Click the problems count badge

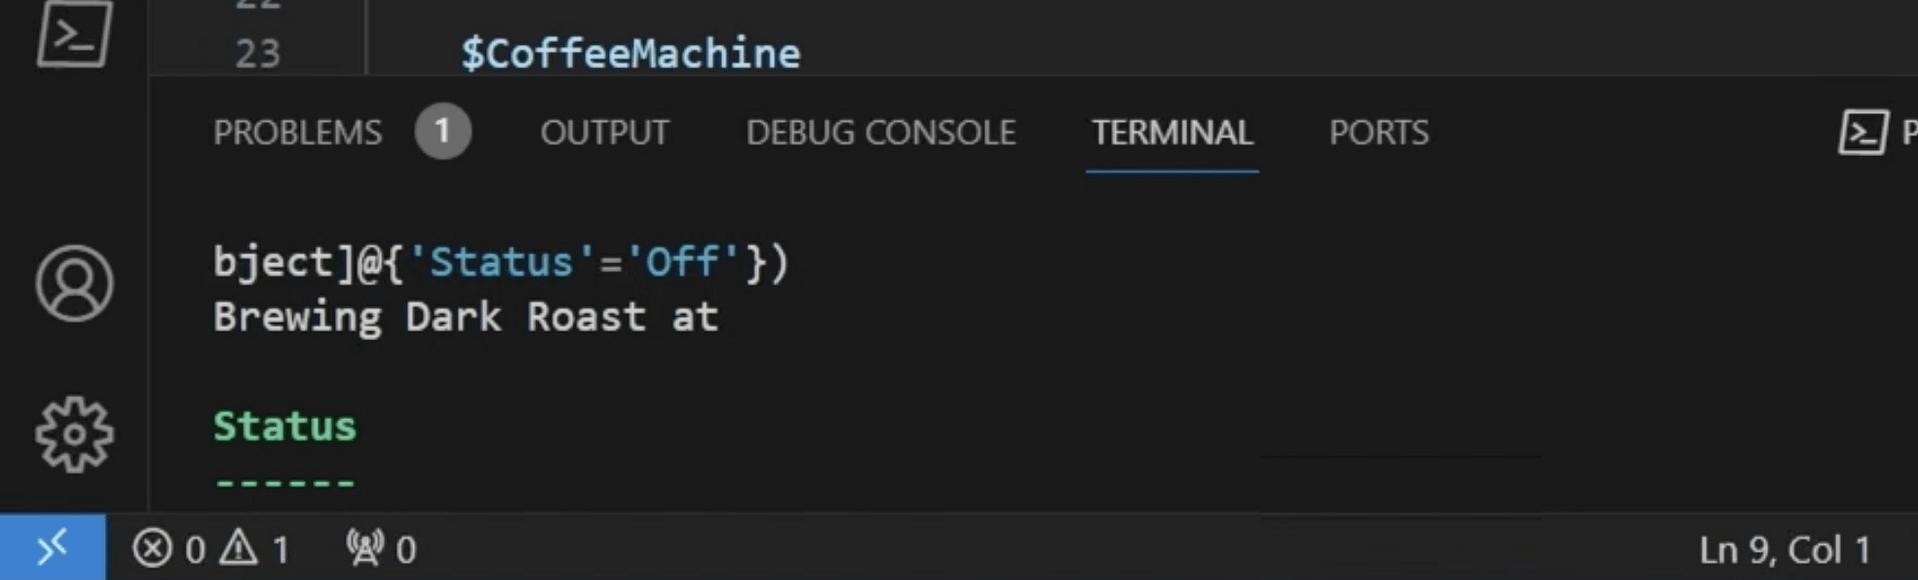click(443, 131)
